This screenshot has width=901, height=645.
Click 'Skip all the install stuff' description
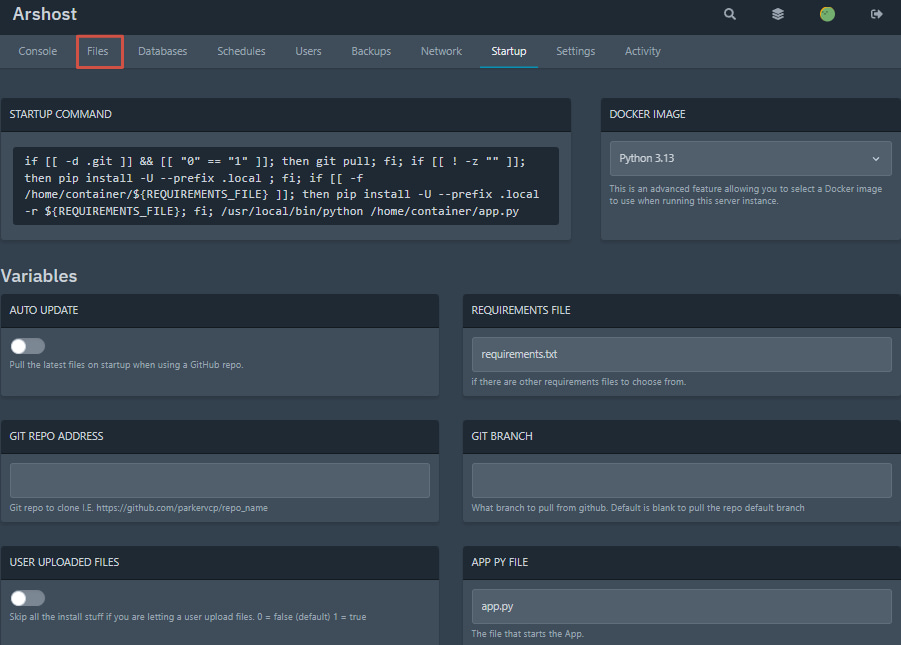point(188,617)
